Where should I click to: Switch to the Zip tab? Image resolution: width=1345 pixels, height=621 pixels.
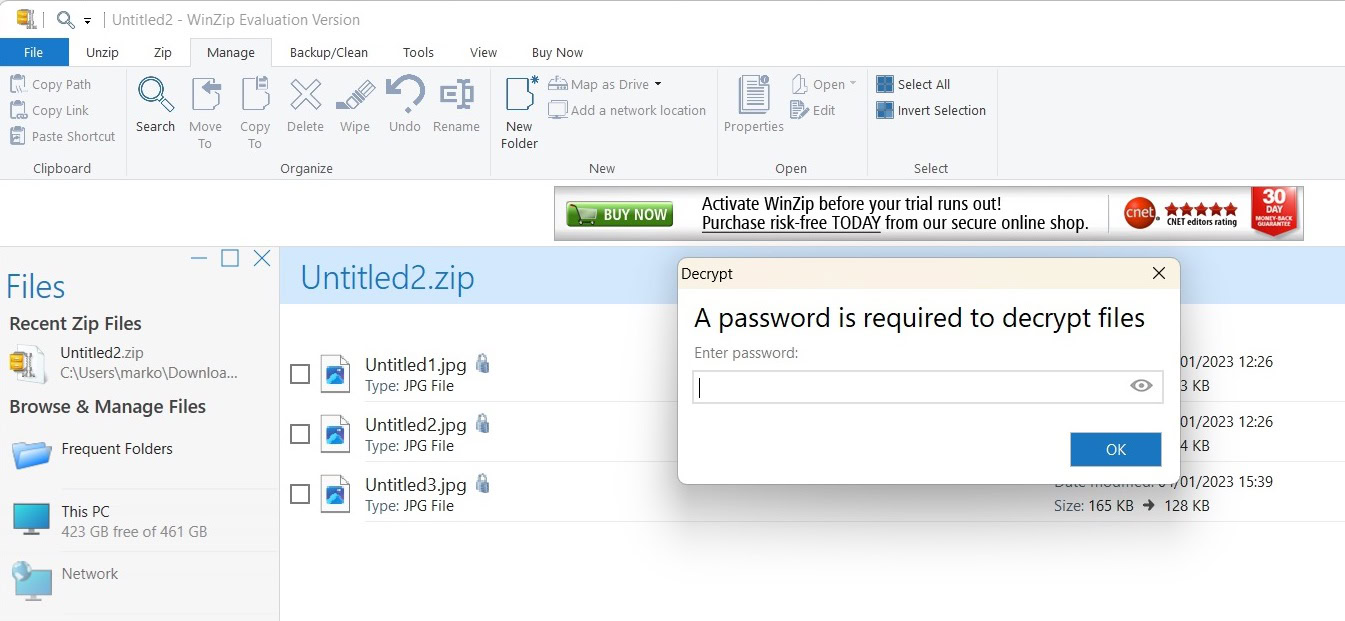pos(162,52)
